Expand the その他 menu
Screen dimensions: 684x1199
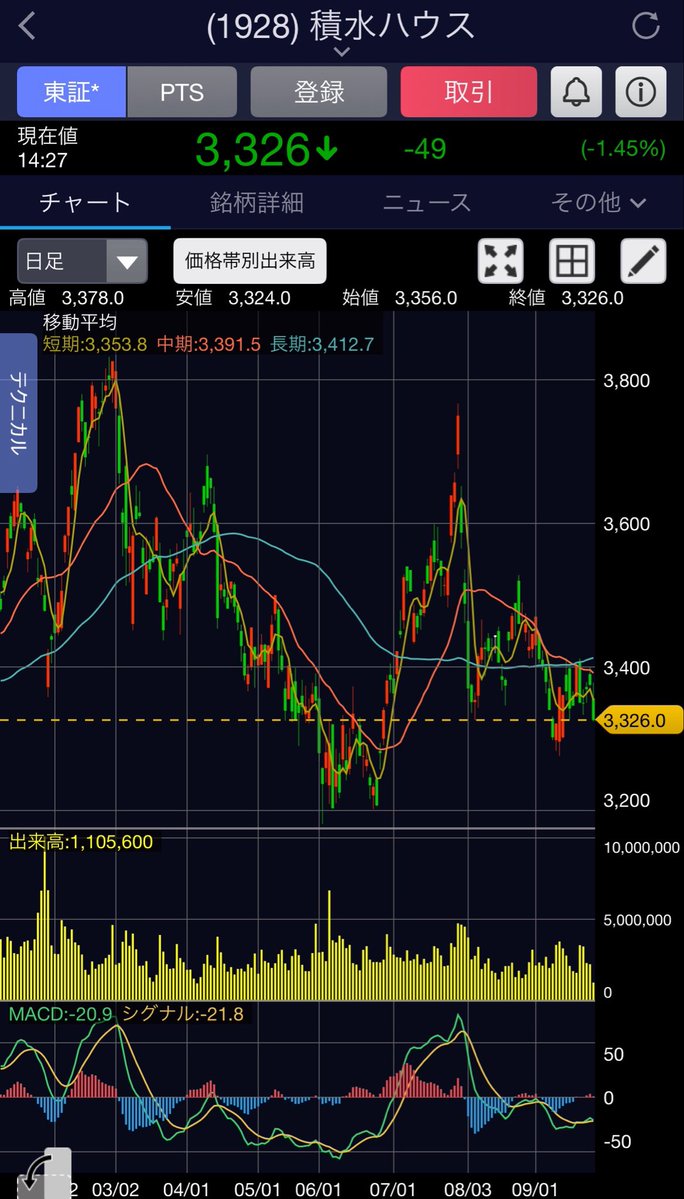[x=598, y=203]
